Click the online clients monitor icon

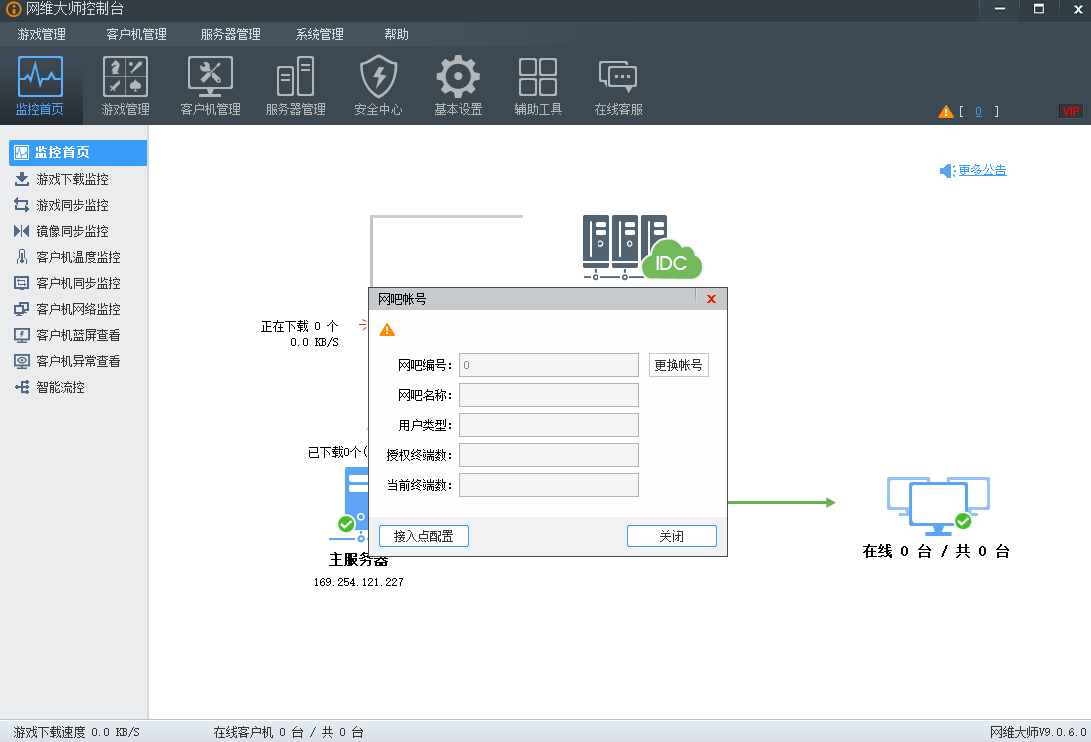[x=938, y=505]
